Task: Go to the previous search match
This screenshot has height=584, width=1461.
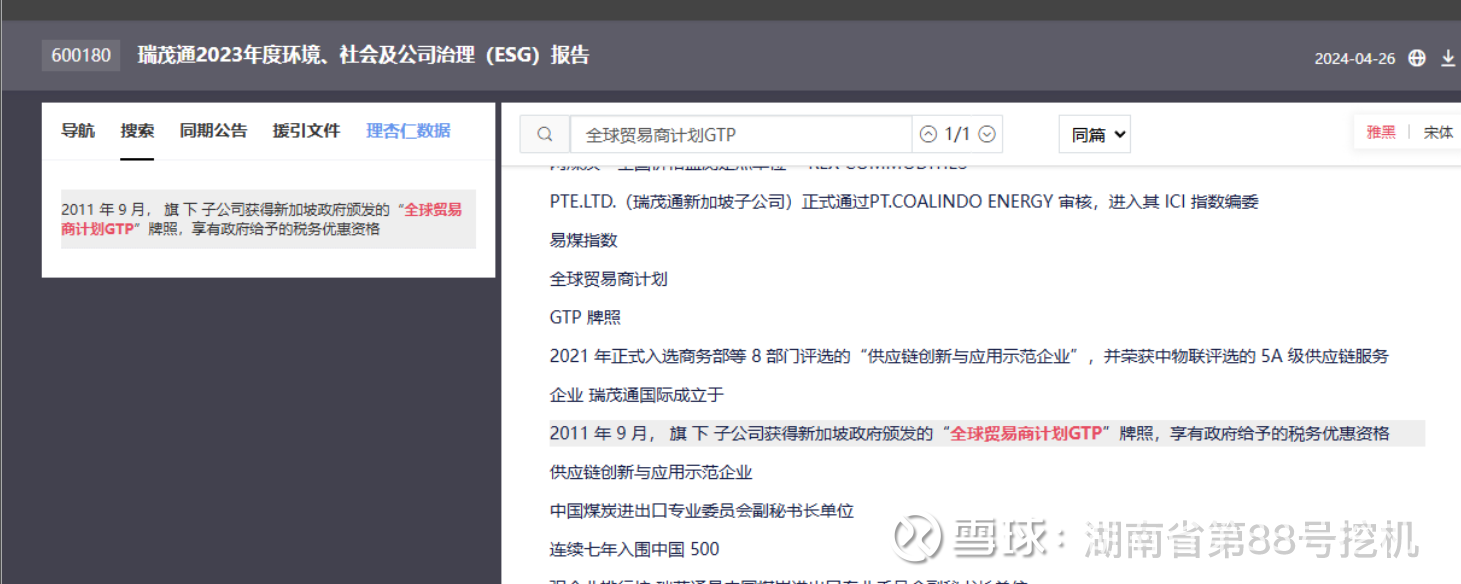Action: click(x=928, y=134)
